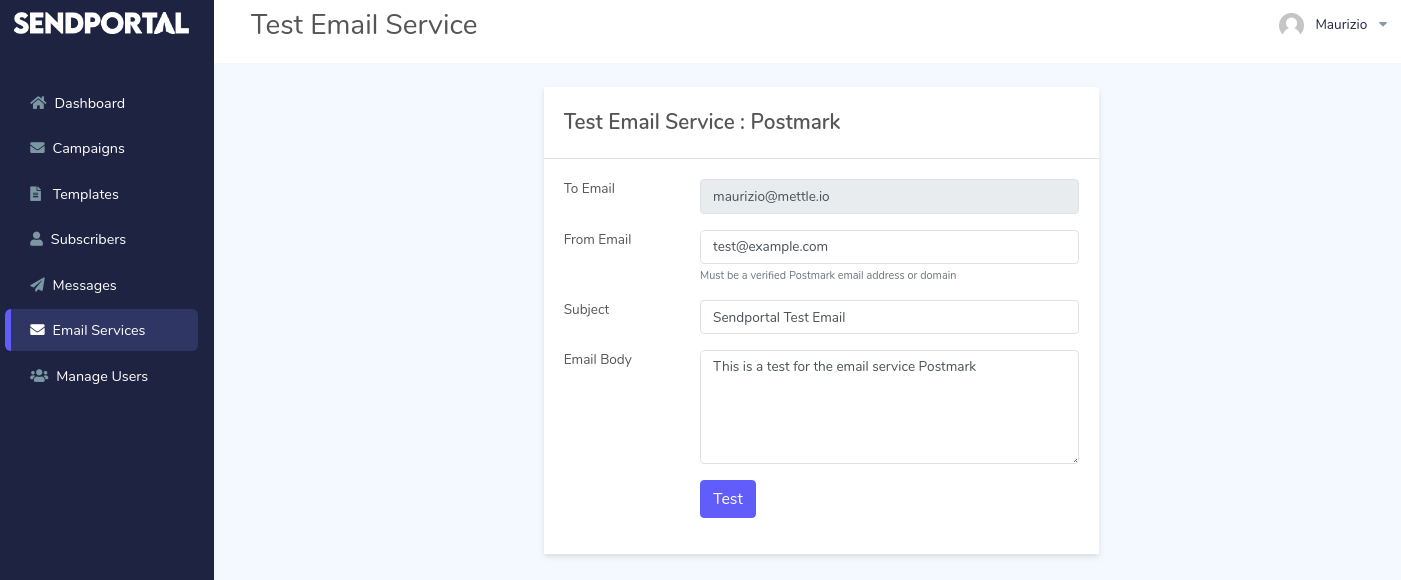Click the "To Email" label
The image size is (1401, 580).
[589, 188]
